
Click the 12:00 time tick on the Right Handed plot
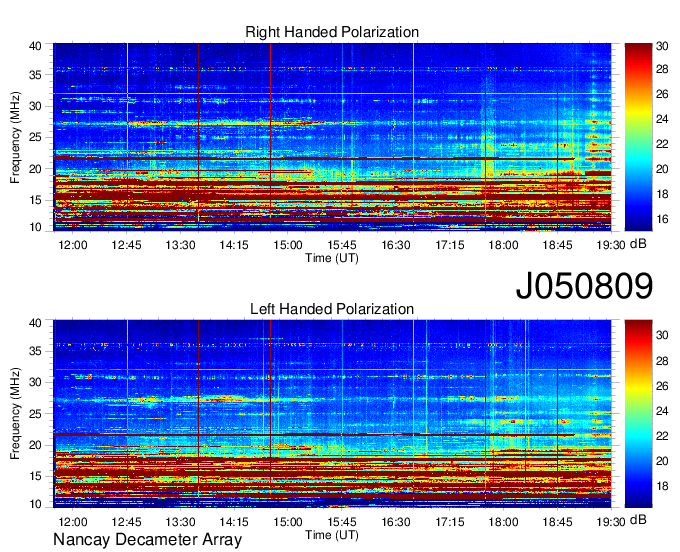[72, 245]
